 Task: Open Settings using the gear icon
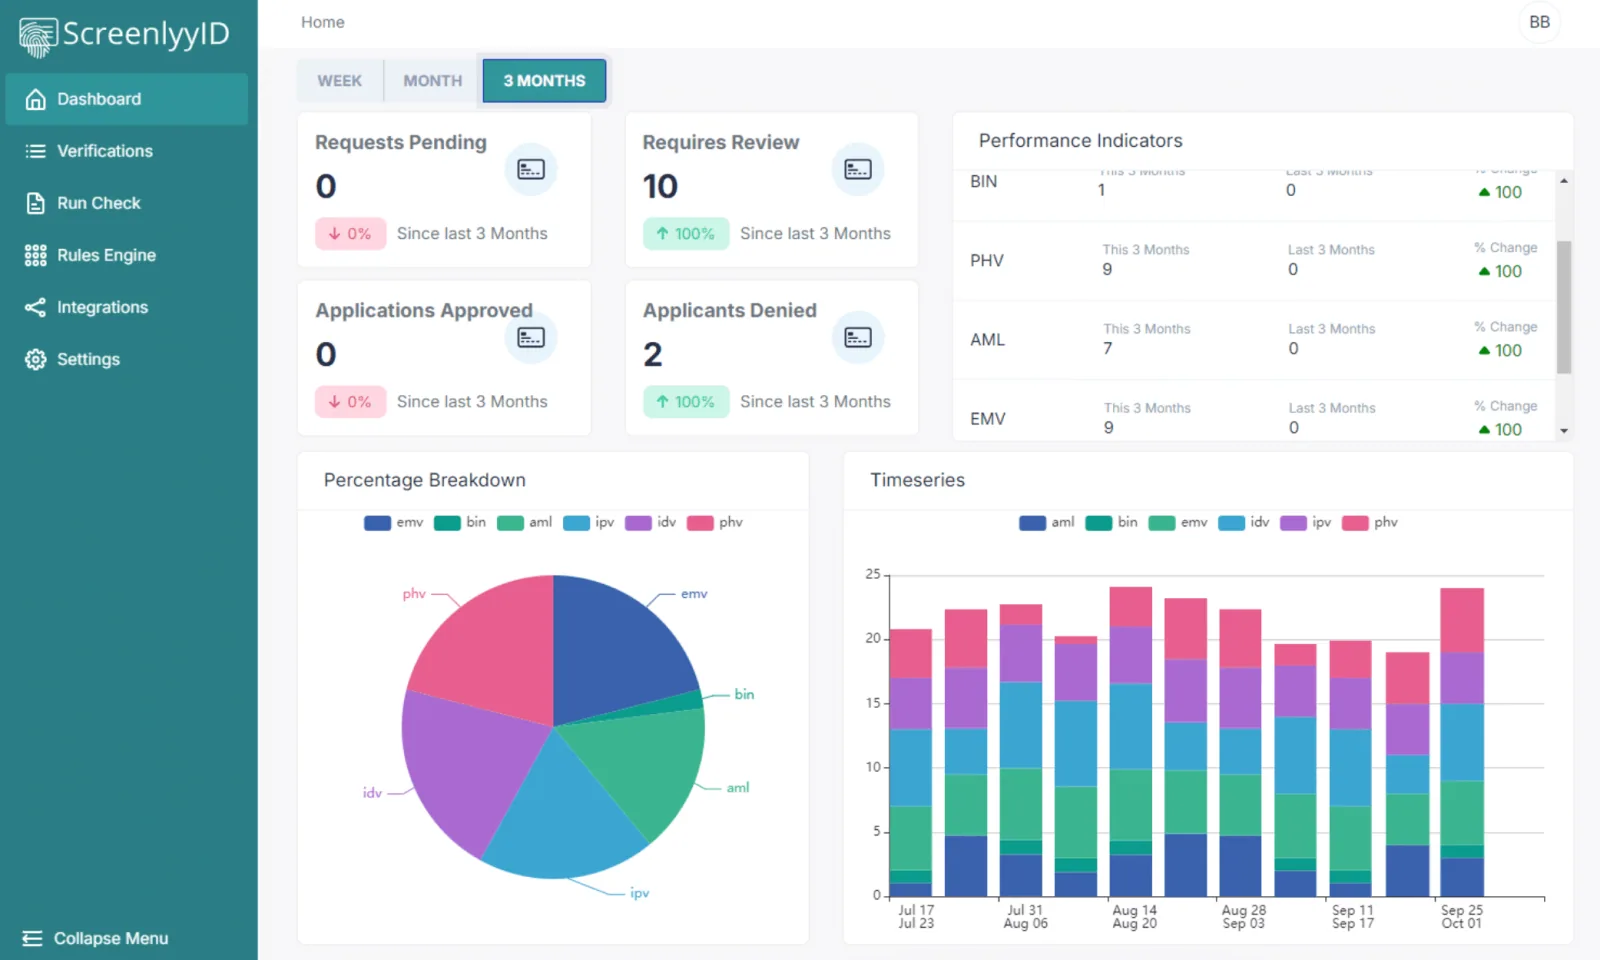[36, 359]
